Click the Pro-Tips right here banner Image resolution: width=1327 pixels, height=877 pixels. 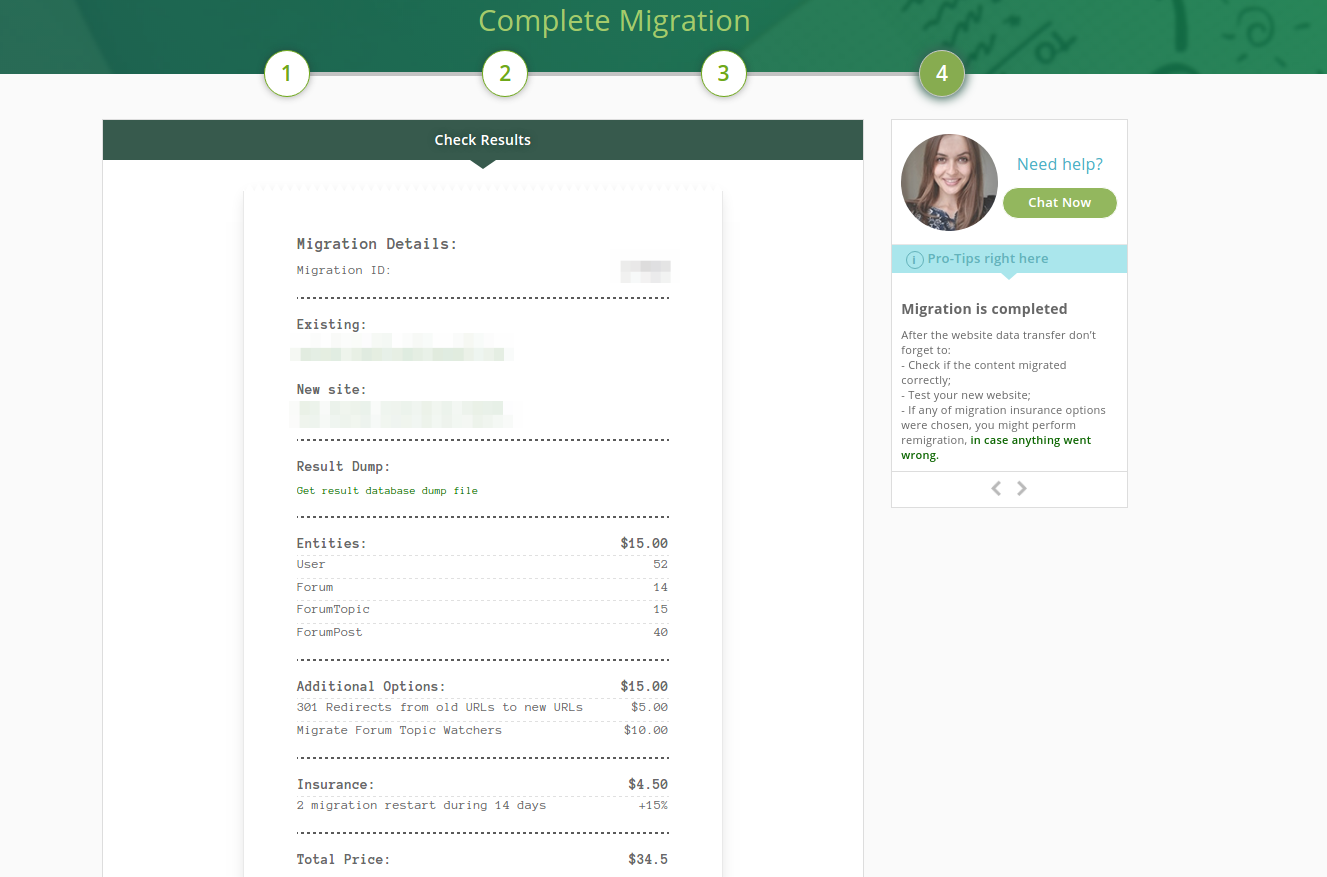click(987, 259)
